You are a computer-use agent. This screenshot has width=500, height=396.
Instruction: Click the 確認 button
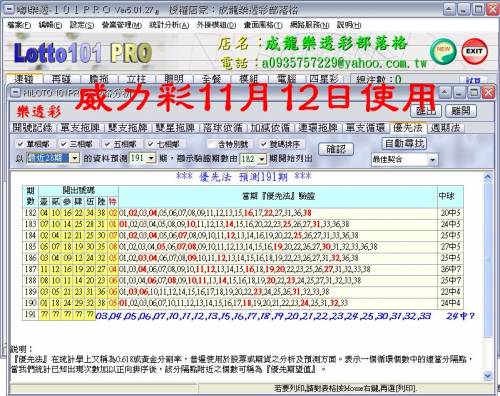coord(336,149)
